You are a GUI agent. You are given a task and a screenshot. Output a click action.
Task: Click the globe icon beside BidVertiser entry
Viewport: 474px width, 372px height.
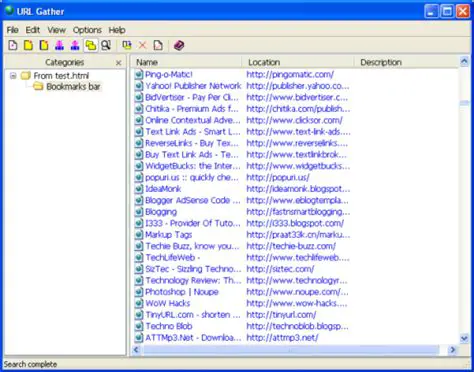click(139, 97)
